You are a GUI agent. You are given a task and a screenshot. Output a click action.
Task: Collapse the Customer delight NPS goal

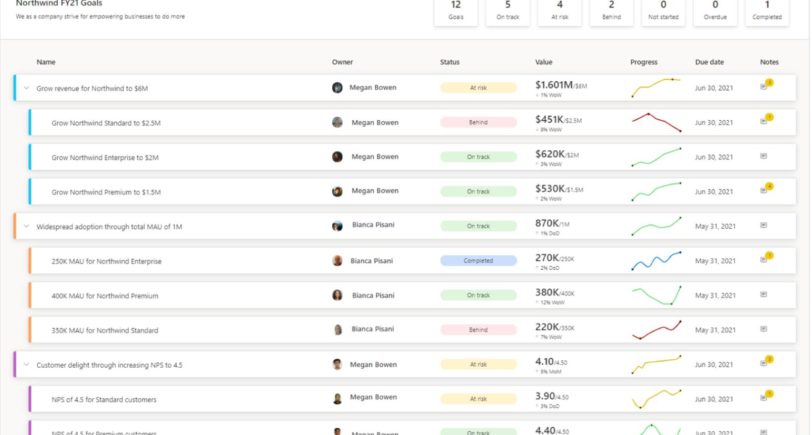26,365
